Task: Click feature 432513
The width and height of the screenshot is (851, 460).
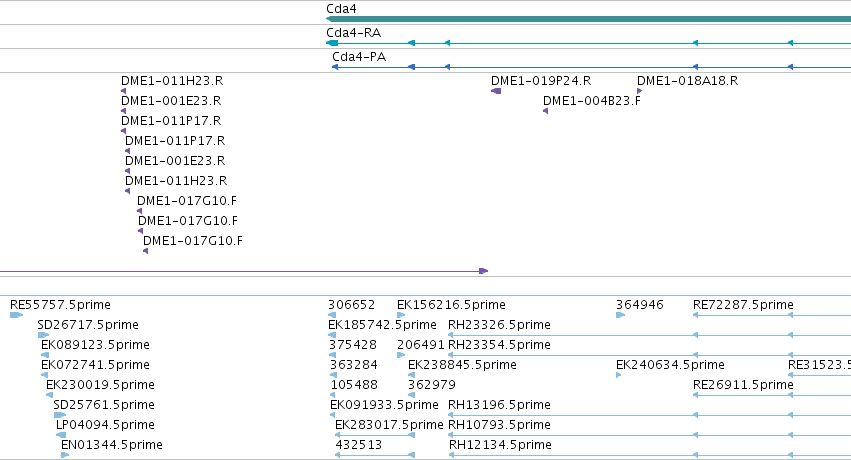Action: point(359,445)
